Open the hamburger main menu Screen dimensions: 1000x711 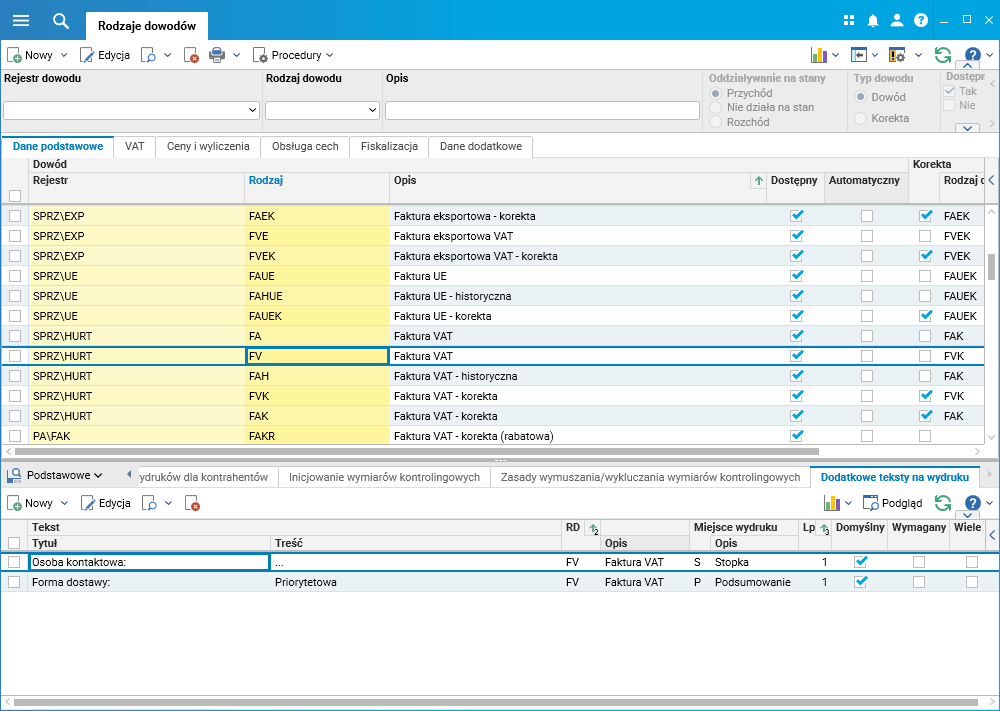[21, 20]
